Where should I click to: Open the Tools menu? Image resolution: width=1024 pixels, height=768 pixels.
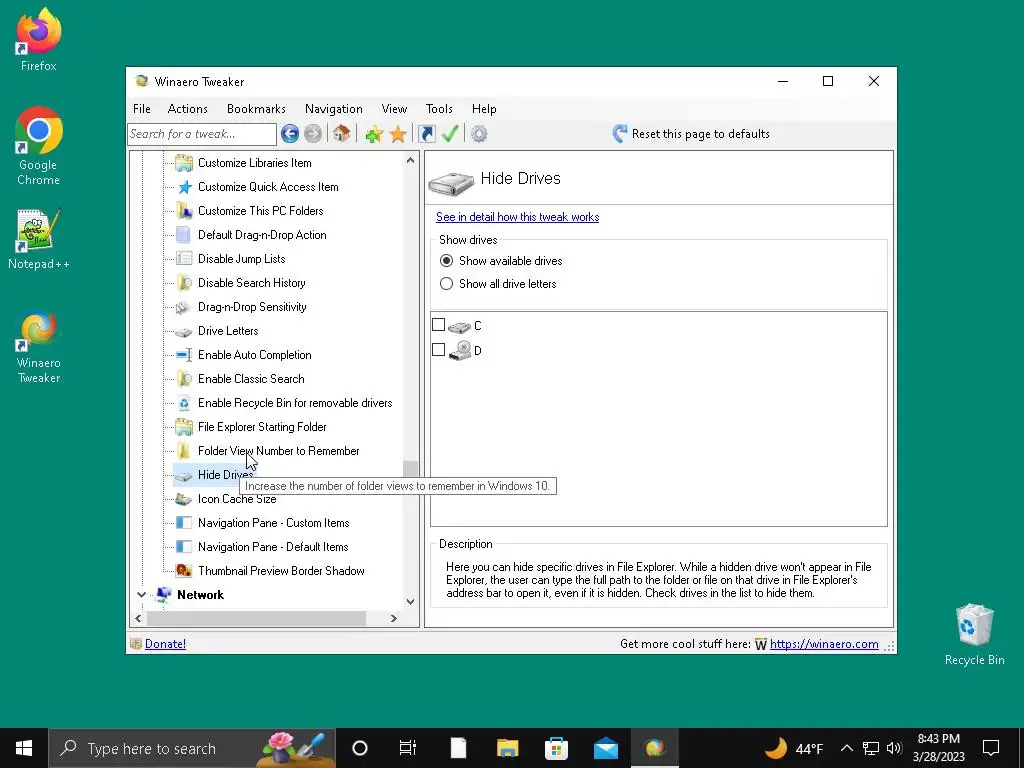[x=439, y=109]
